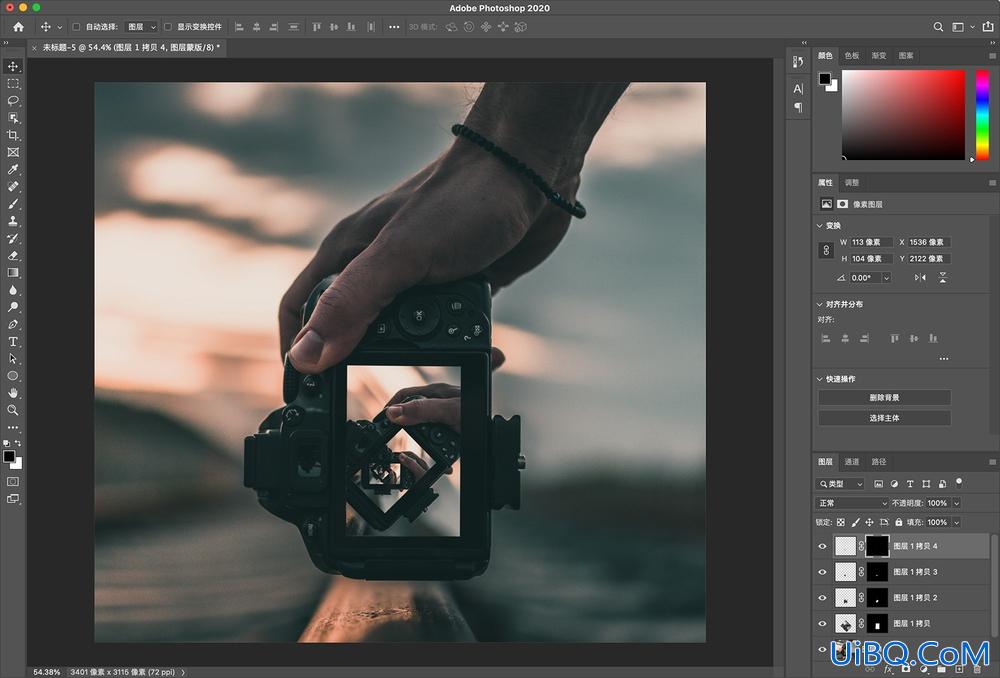
Task: Open the Character panel icon
Action: [x=798, y=88]
